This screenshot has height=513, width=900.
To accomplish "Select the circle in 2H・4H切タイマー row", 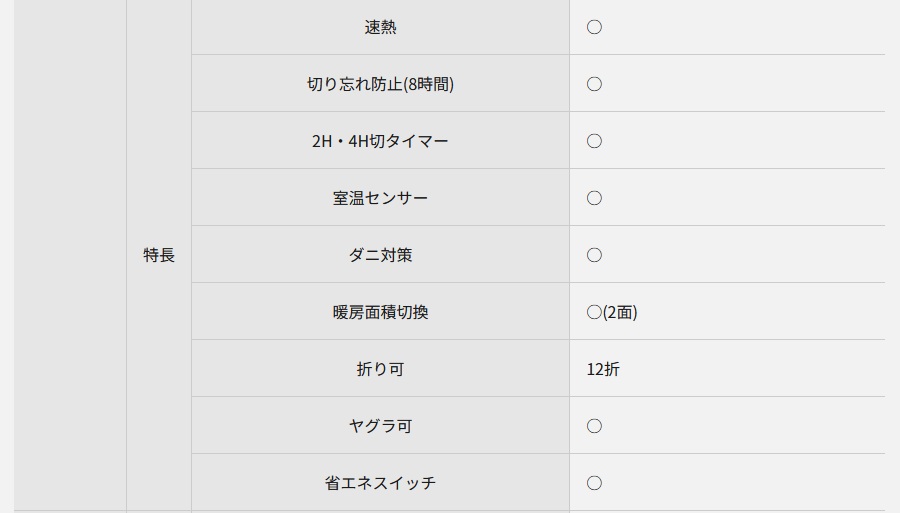I will pyautogui.click(x=594, y=141).
